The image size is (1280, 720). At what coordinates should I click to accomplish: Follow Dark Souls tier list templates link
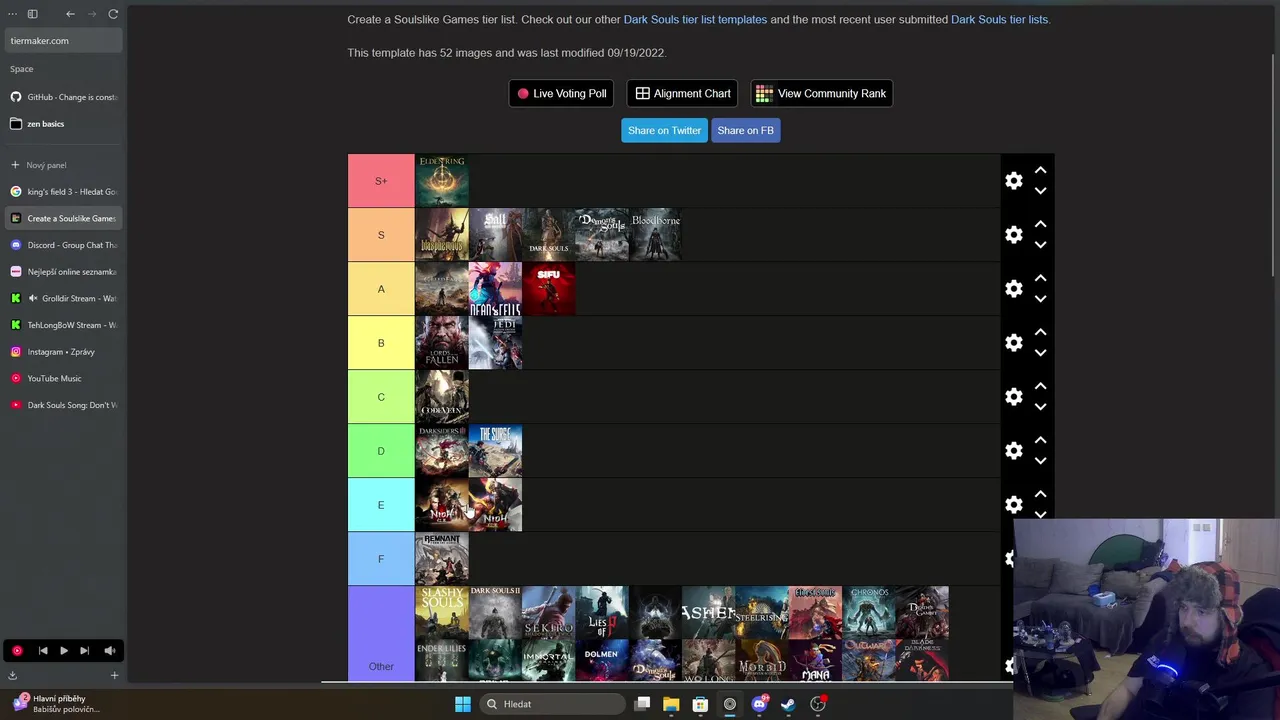tap(695, 19)
